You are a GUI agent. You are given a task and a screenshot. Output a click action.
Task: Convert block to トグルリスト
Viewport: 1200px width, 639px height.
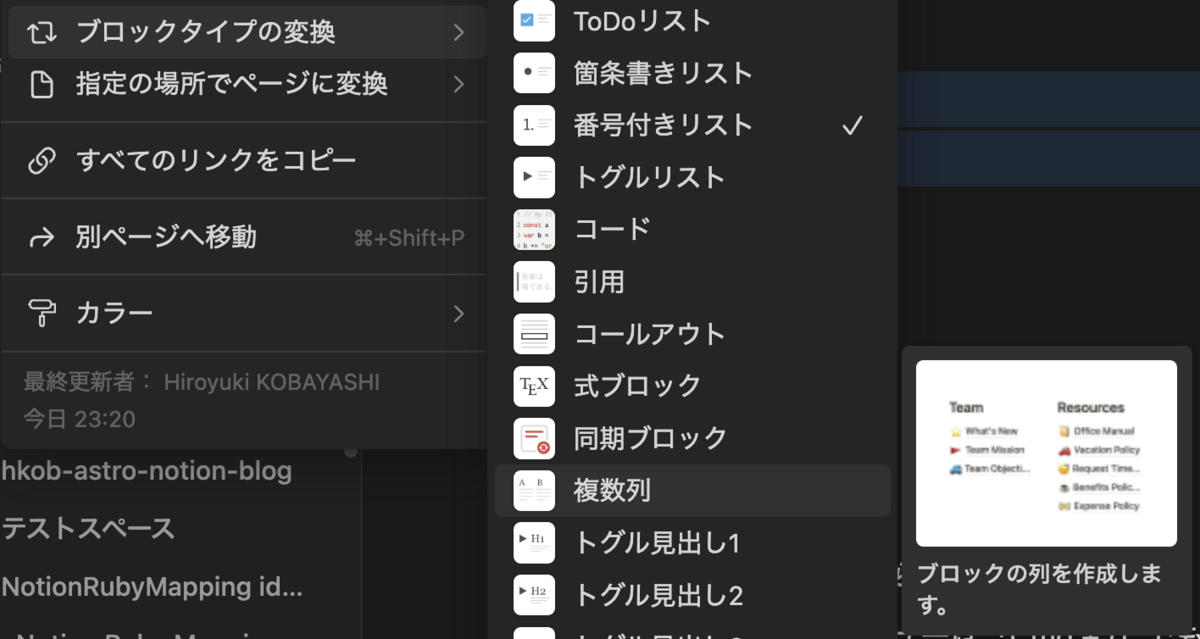692,177
